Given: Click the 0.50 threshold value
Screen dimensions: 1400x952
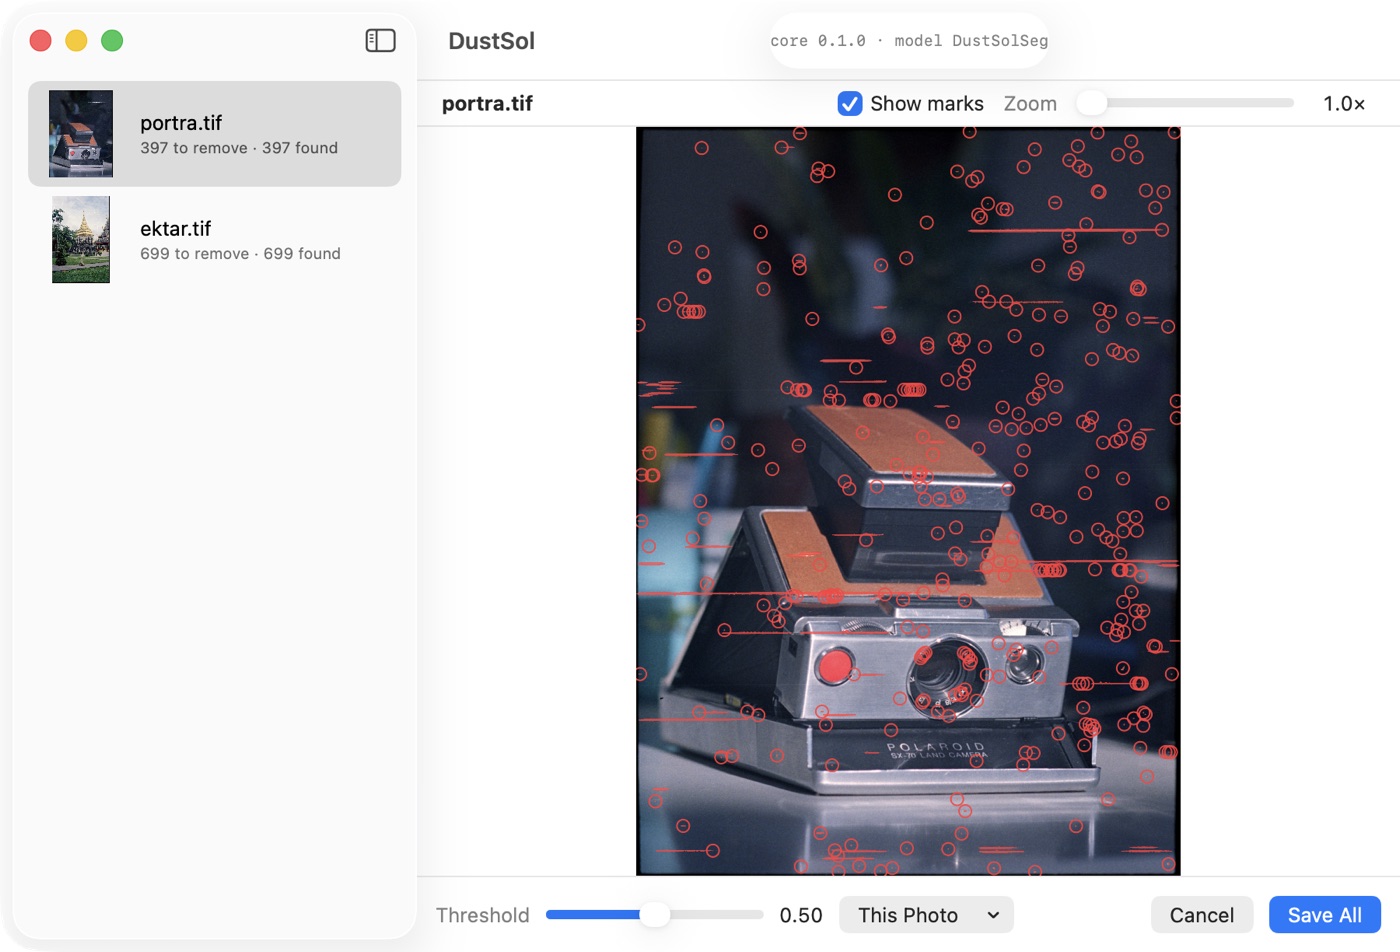Looking at the screenshot, I should pyautogui.click(x=801, y=915).
